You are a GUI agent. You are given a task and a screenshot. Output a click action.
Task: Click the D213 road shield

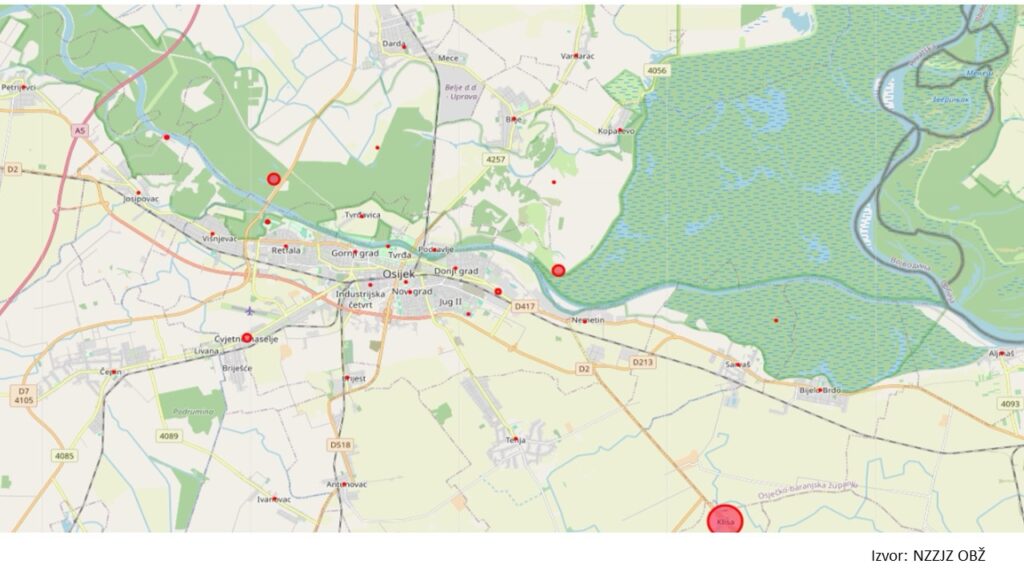coord(643,362)
